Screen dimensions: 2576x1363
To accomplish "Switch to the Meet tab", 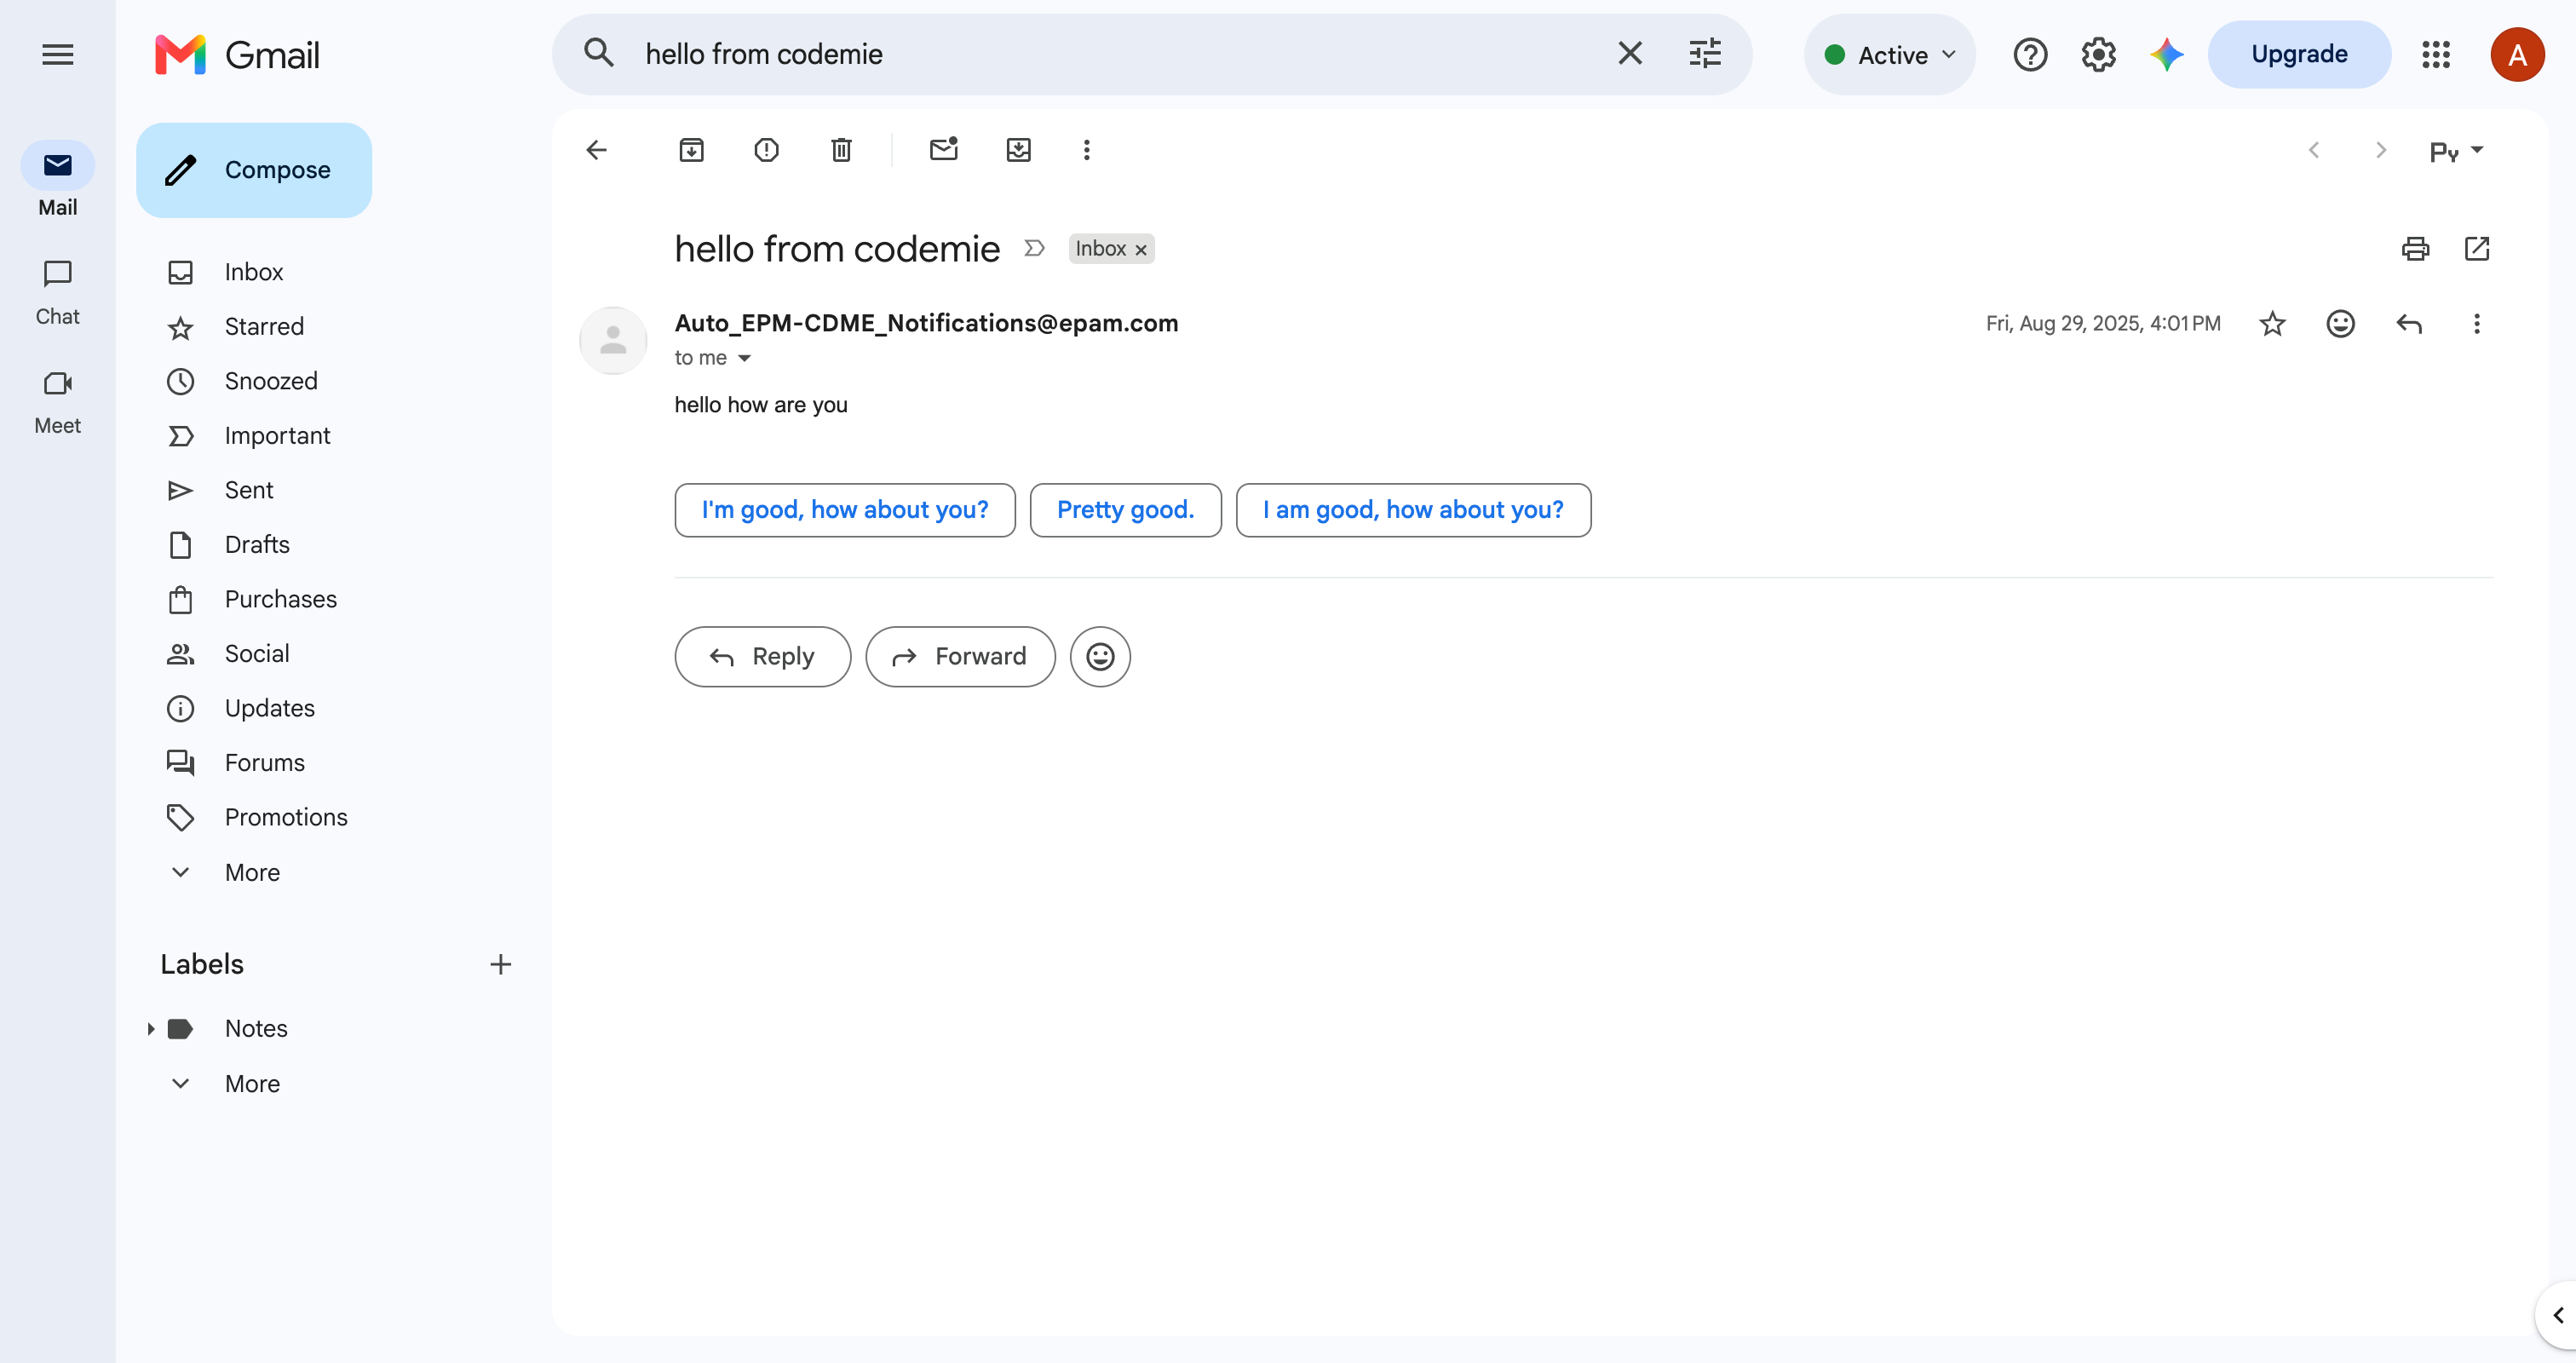I will [x=57, y=402].
